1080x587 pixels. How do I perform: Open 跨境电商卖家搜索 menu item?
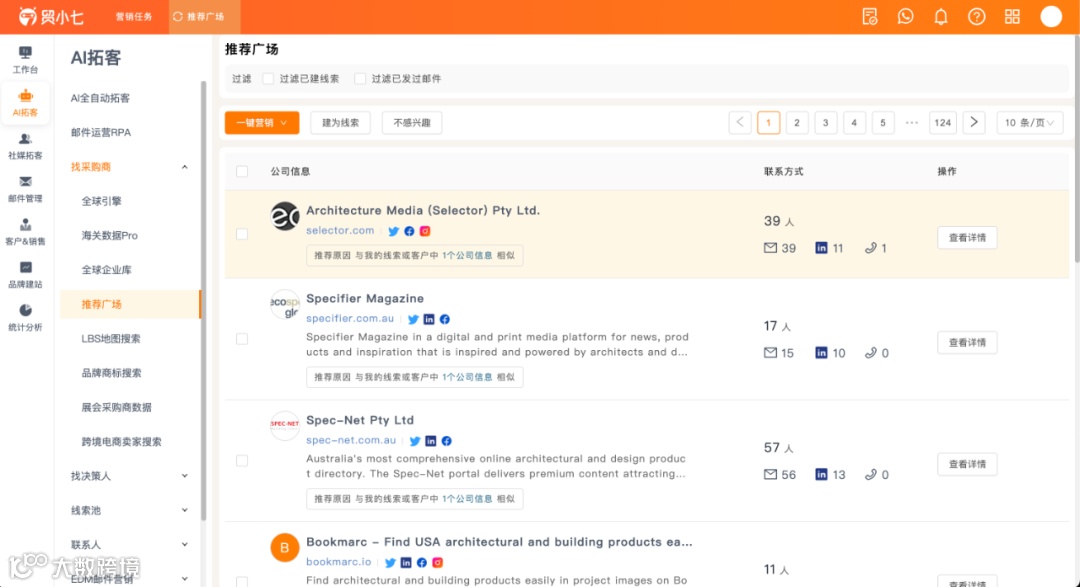(121, 442)
